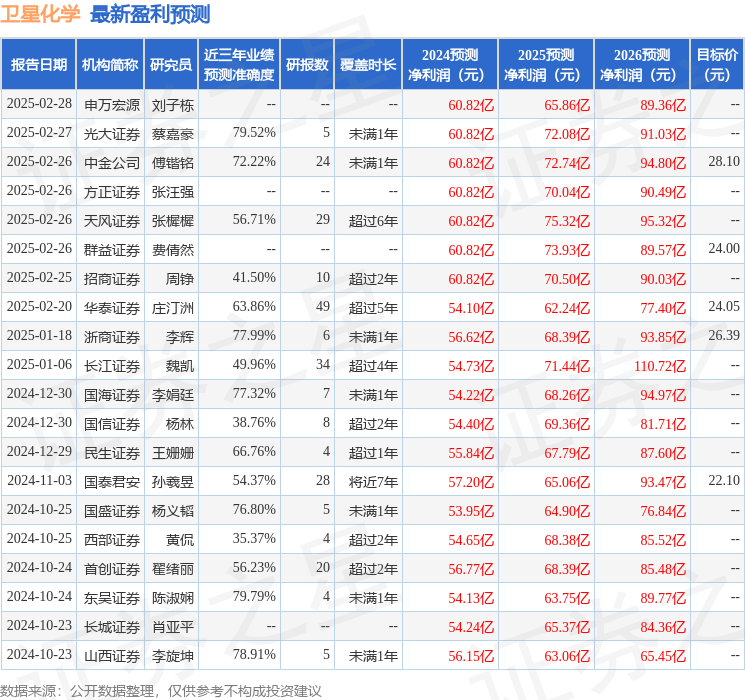Click the 研报数 column header

click(x=307, y=65)
